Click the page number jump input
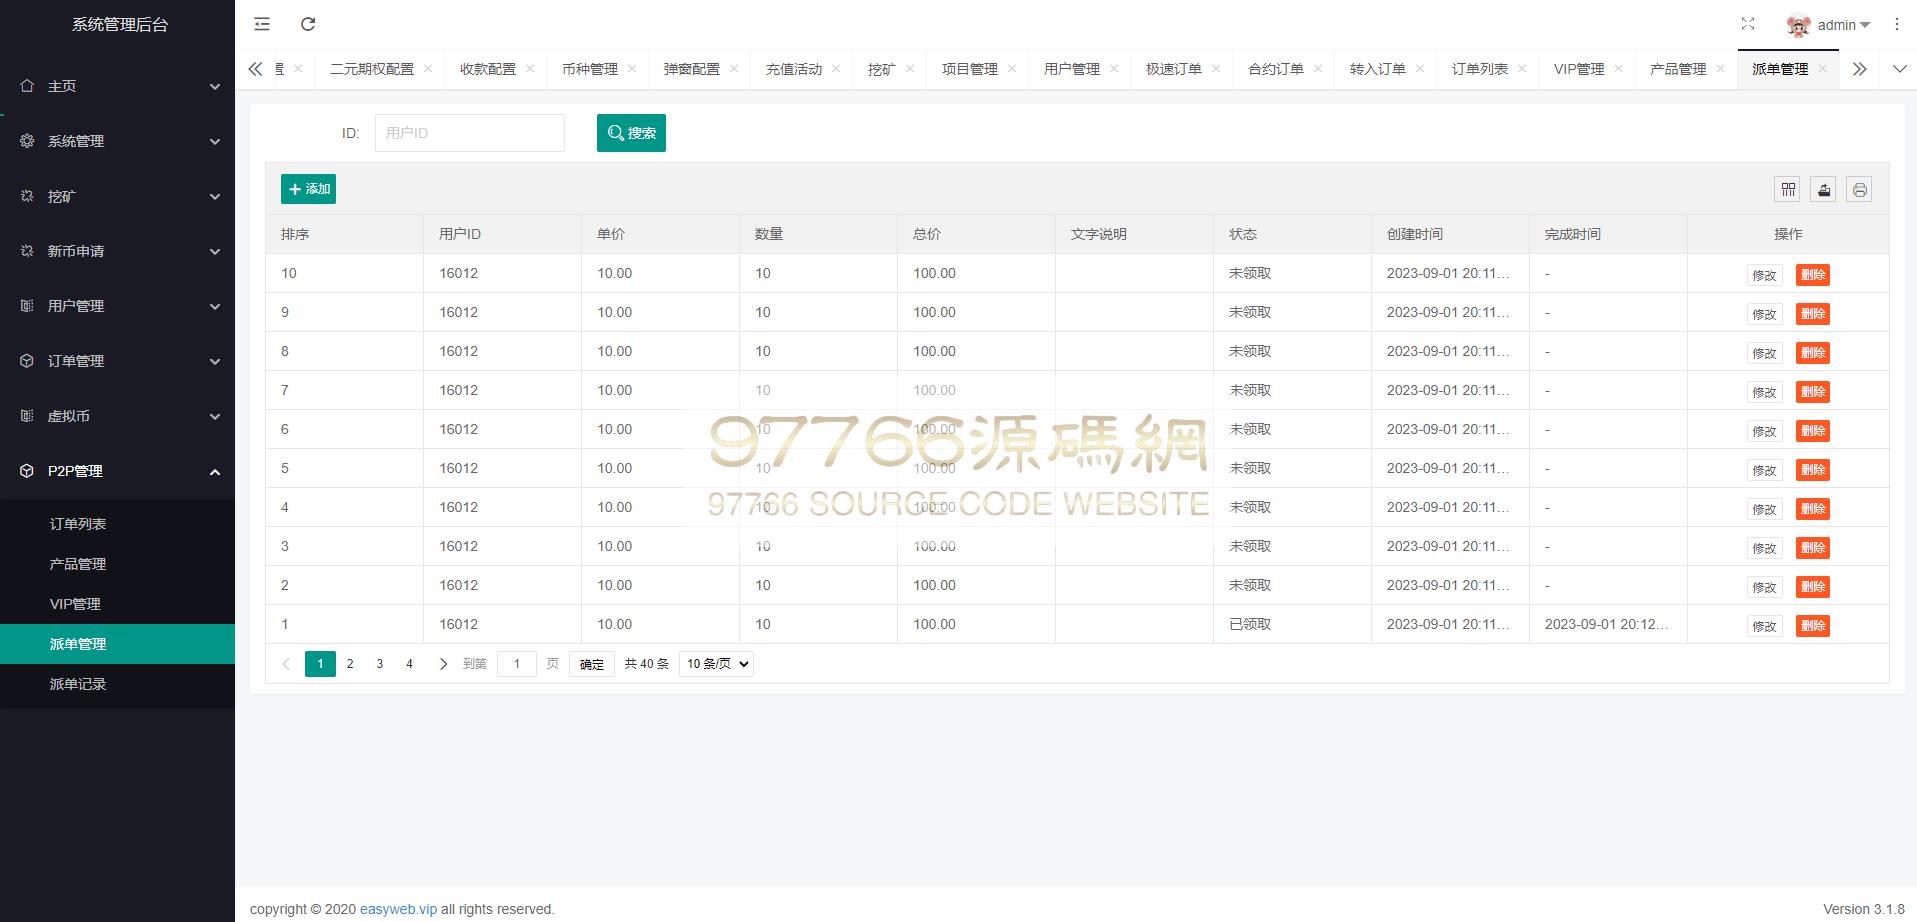 click(x=517, y=664)
